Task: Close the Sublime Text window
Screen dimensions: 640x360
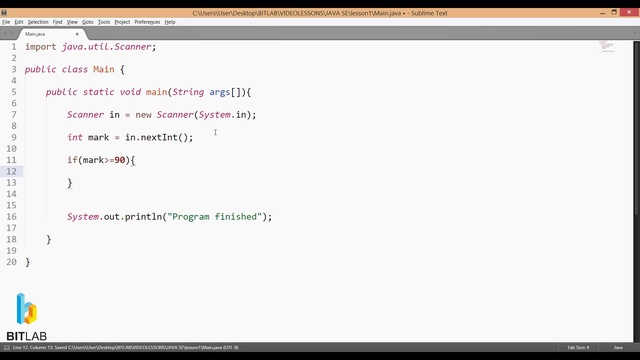Action: click(629, 13)
